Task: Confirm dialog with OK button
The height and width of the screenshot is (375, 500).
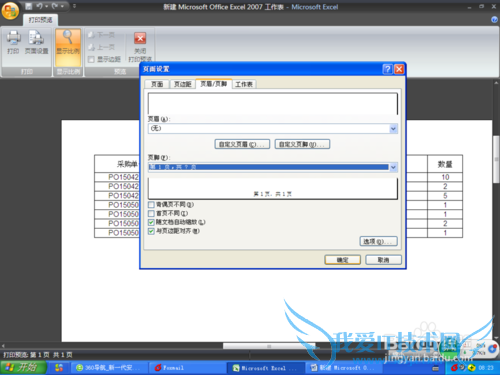Action: 343,260
